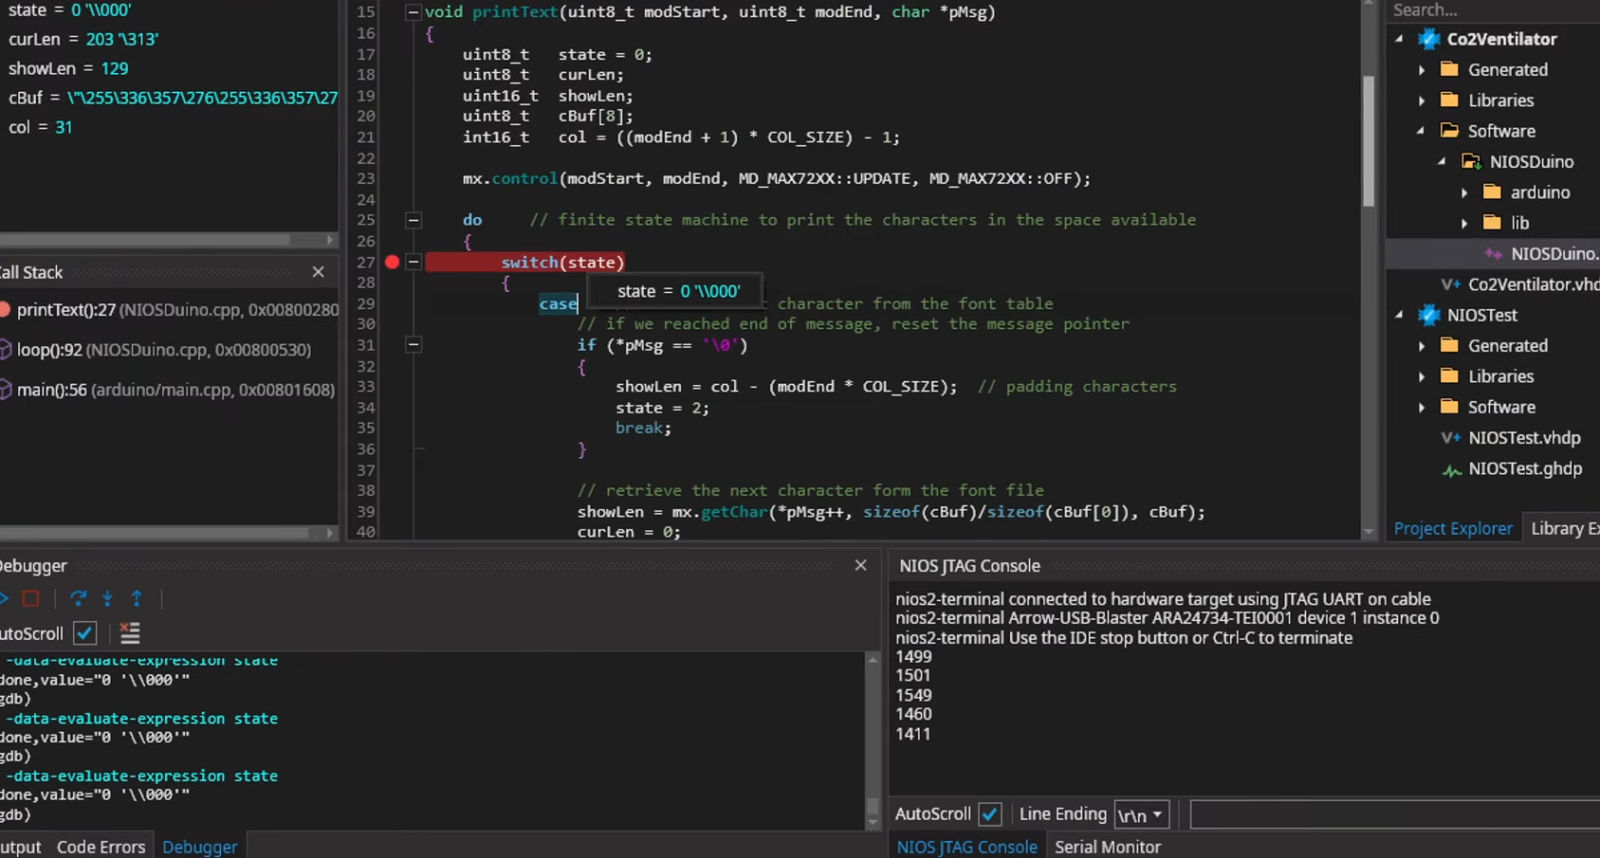1600x858 pixels.
Task: Toggle the Debugger AutoScroll checkbox
Action: 85,633
